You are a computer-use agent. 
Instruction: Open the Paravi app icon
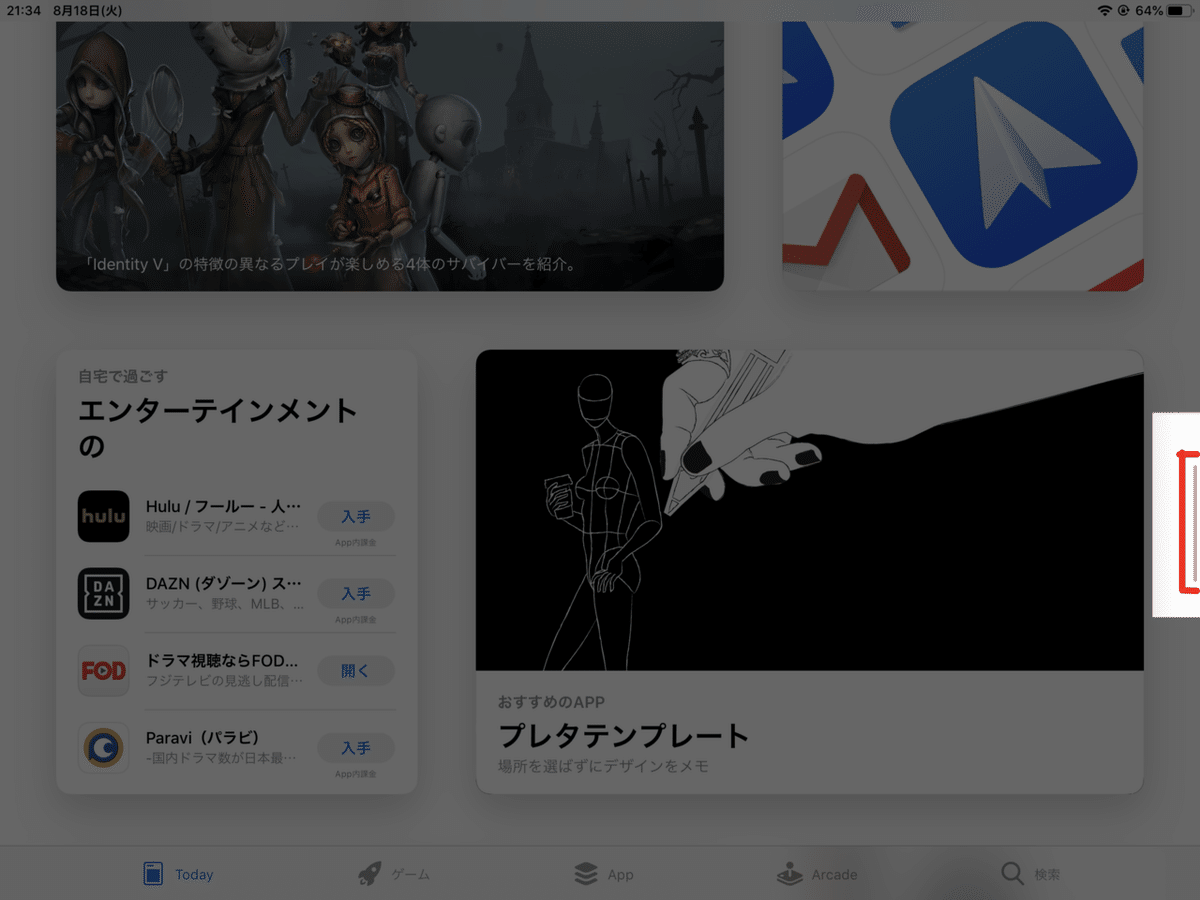point(103,748)
